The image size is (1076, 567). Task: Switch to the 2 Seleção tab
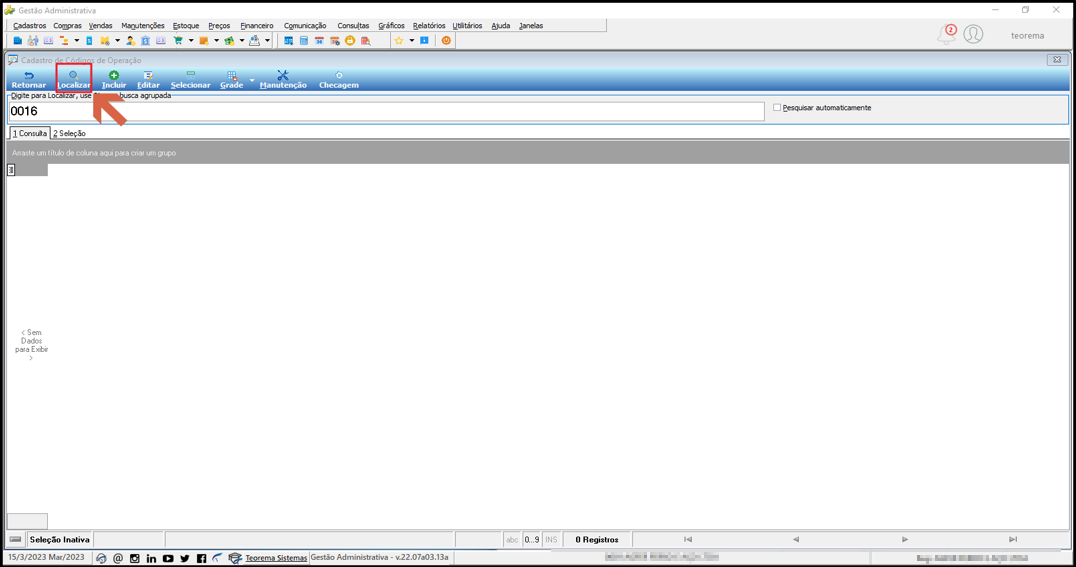click(69, 133)
